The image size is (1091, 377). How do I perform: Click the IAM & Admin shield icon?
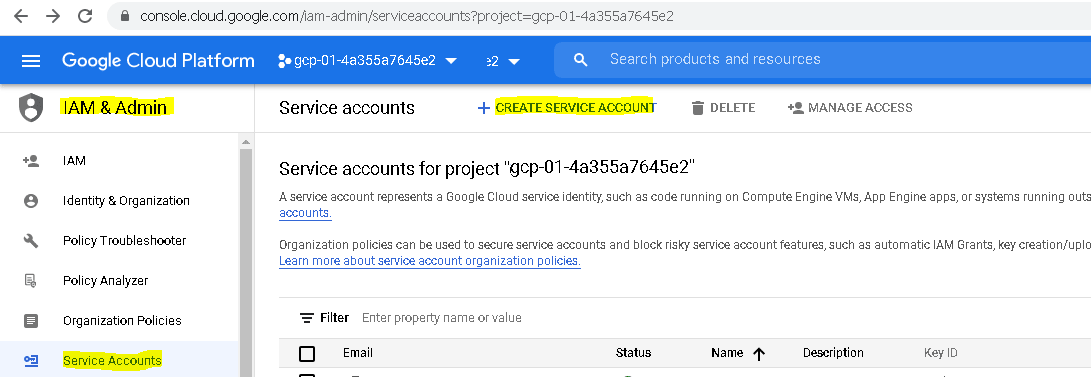[x=31, y=108]
